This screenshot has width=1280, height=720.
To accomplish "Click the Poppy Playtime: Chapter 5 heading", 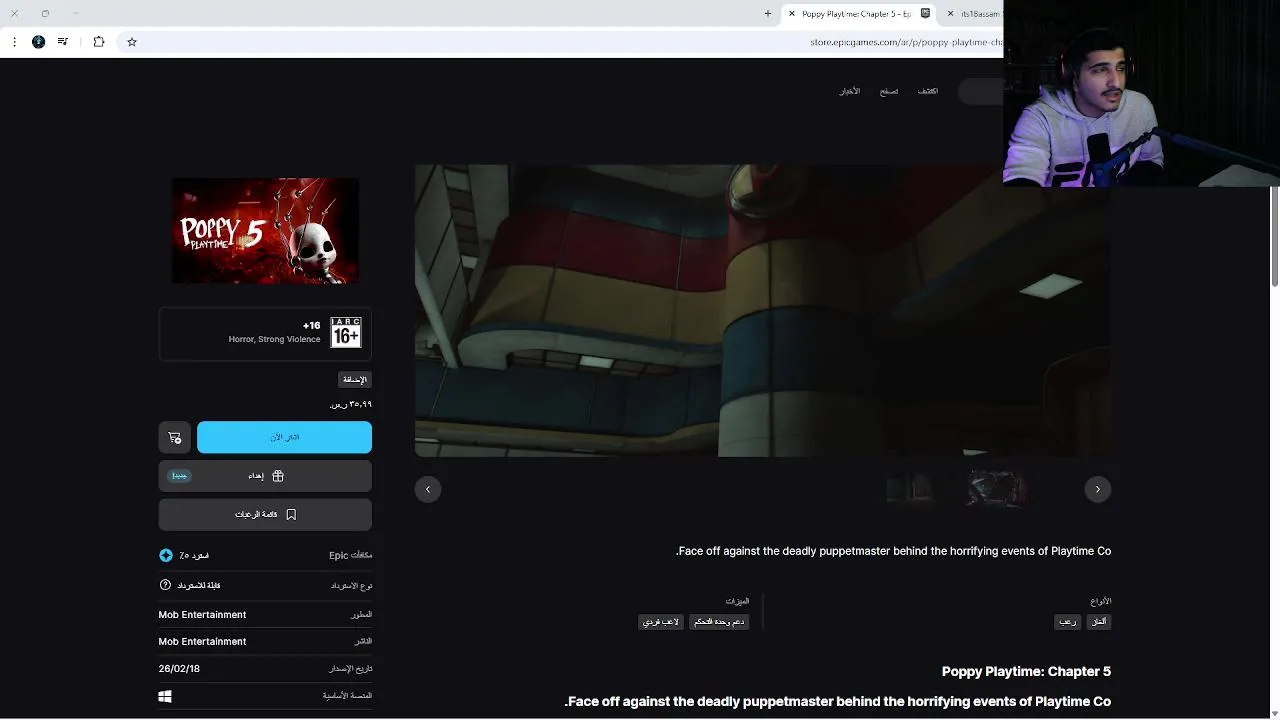I will point(1026,671).
